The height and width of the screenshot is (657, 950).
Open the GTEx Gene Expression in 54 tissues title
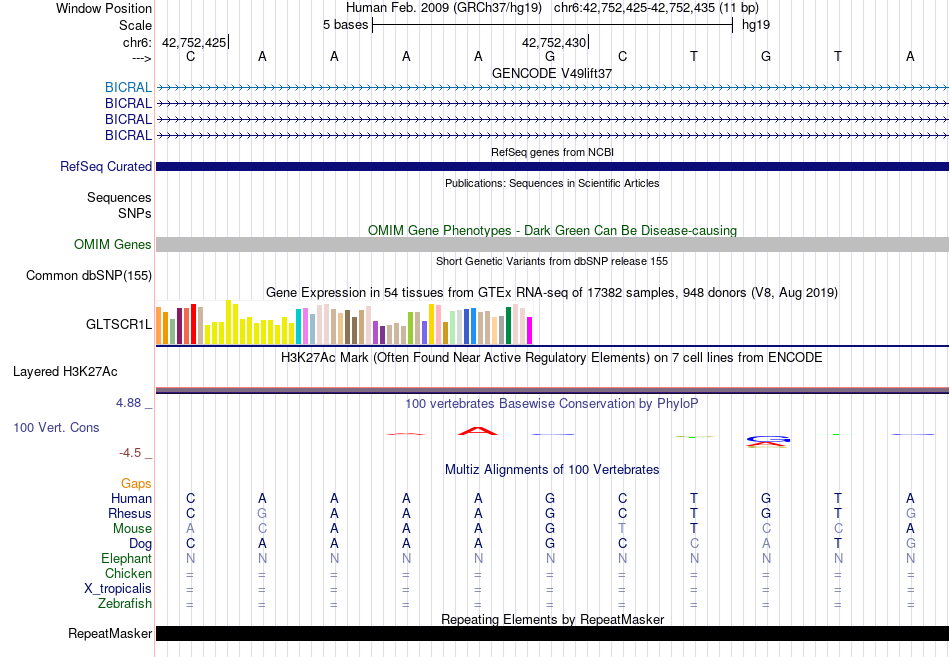pyautogui.click(x=552, y=293)
